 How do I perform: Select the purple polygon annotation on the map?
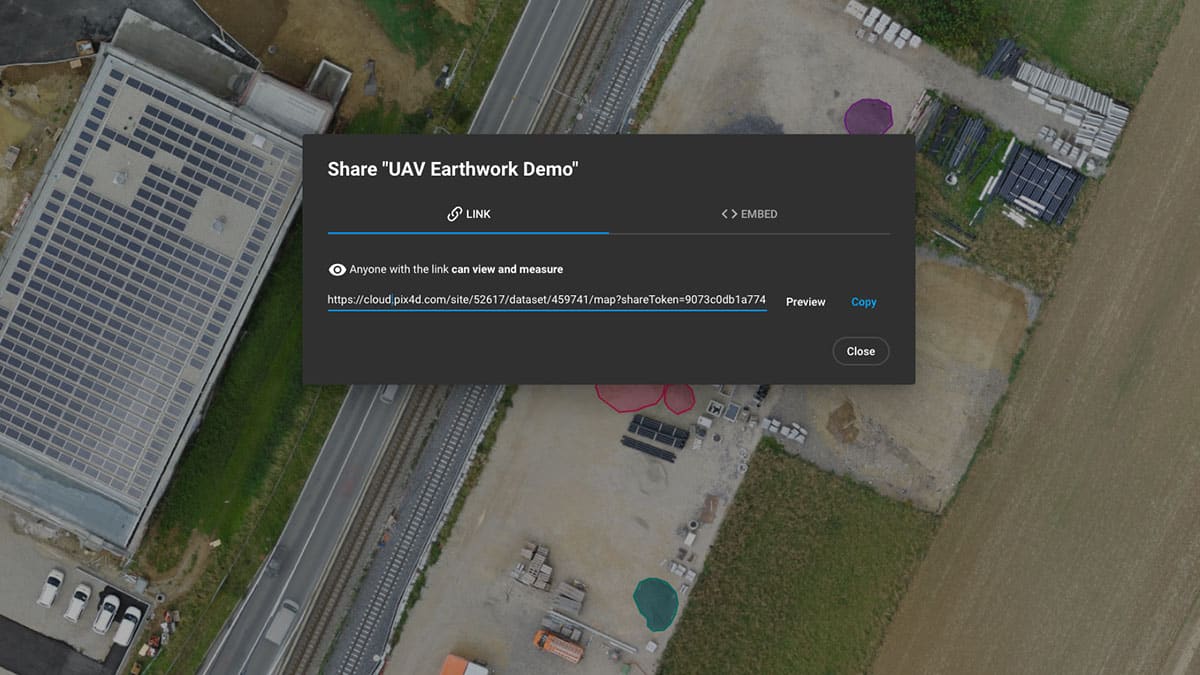tap(867, 116)
